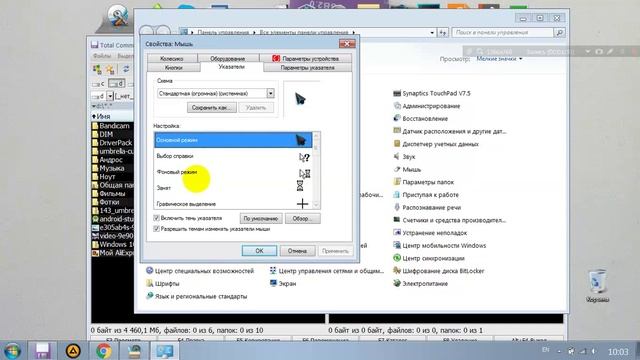This screenshot has width=640, height=360.
Task: Open the Windows Start button
Action: (13, 350)
